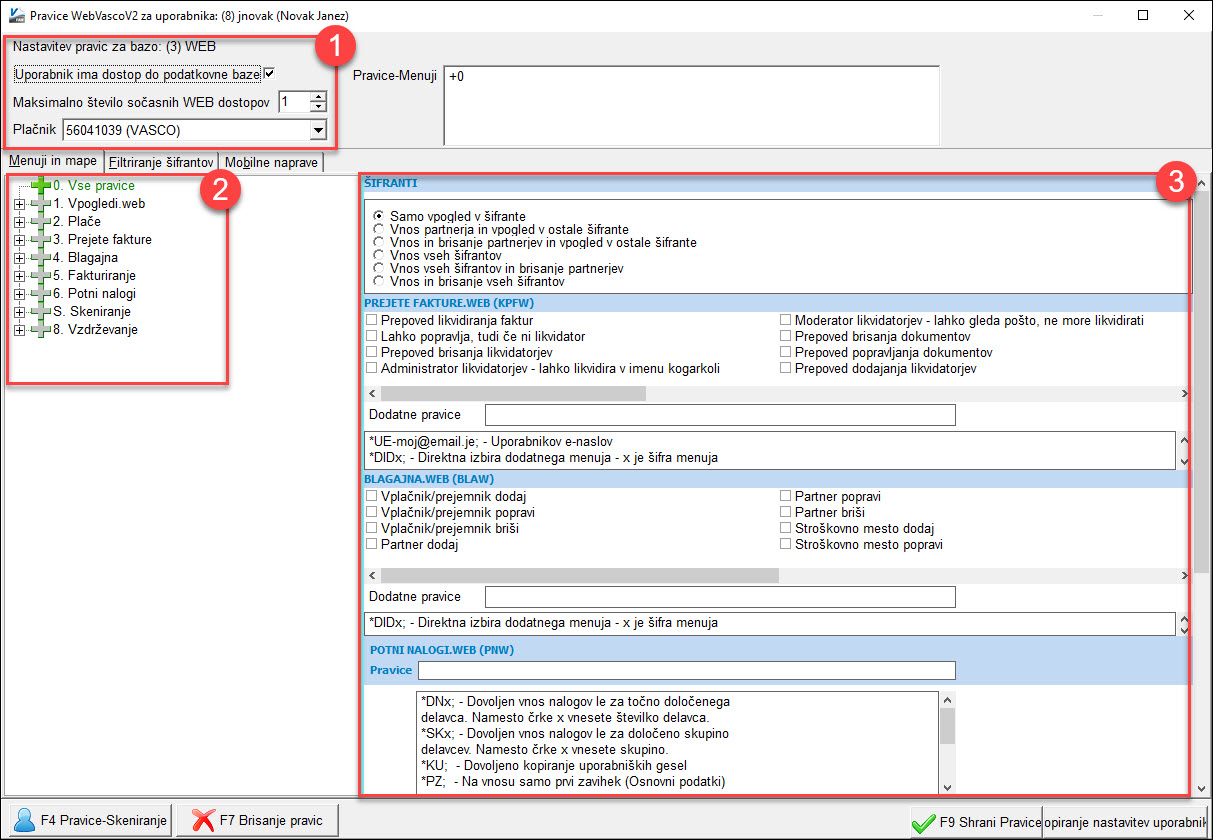Check 'Administrator likvidatorjev' option
Image resolution: width=1213 pixels, height=840 pixels.
(372, 368)
